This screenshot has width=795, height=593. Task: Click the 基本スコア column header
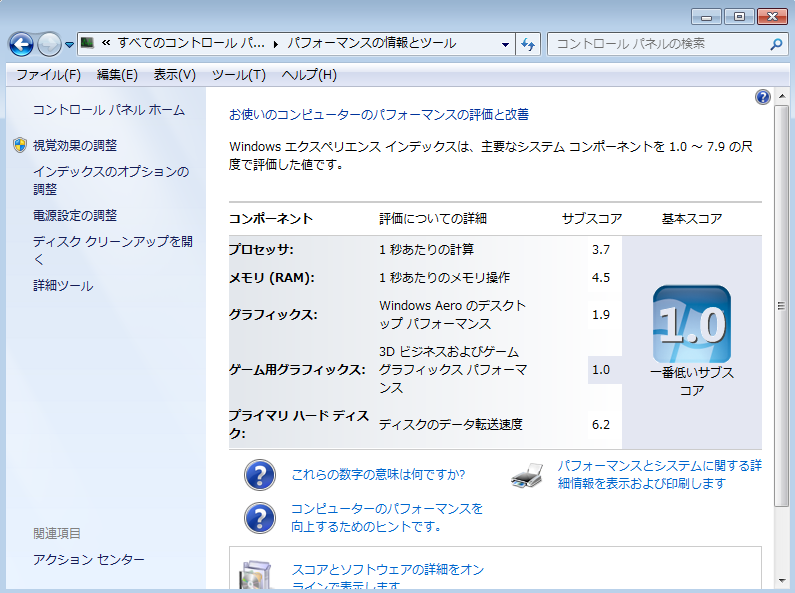(x=692, y=219)
